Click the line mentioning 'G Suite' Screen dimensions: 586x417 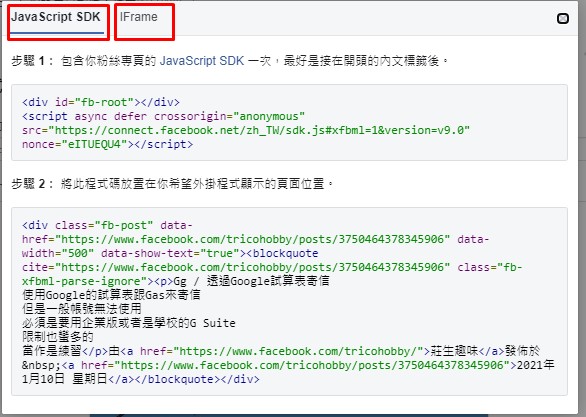click(x=129, y=323)
